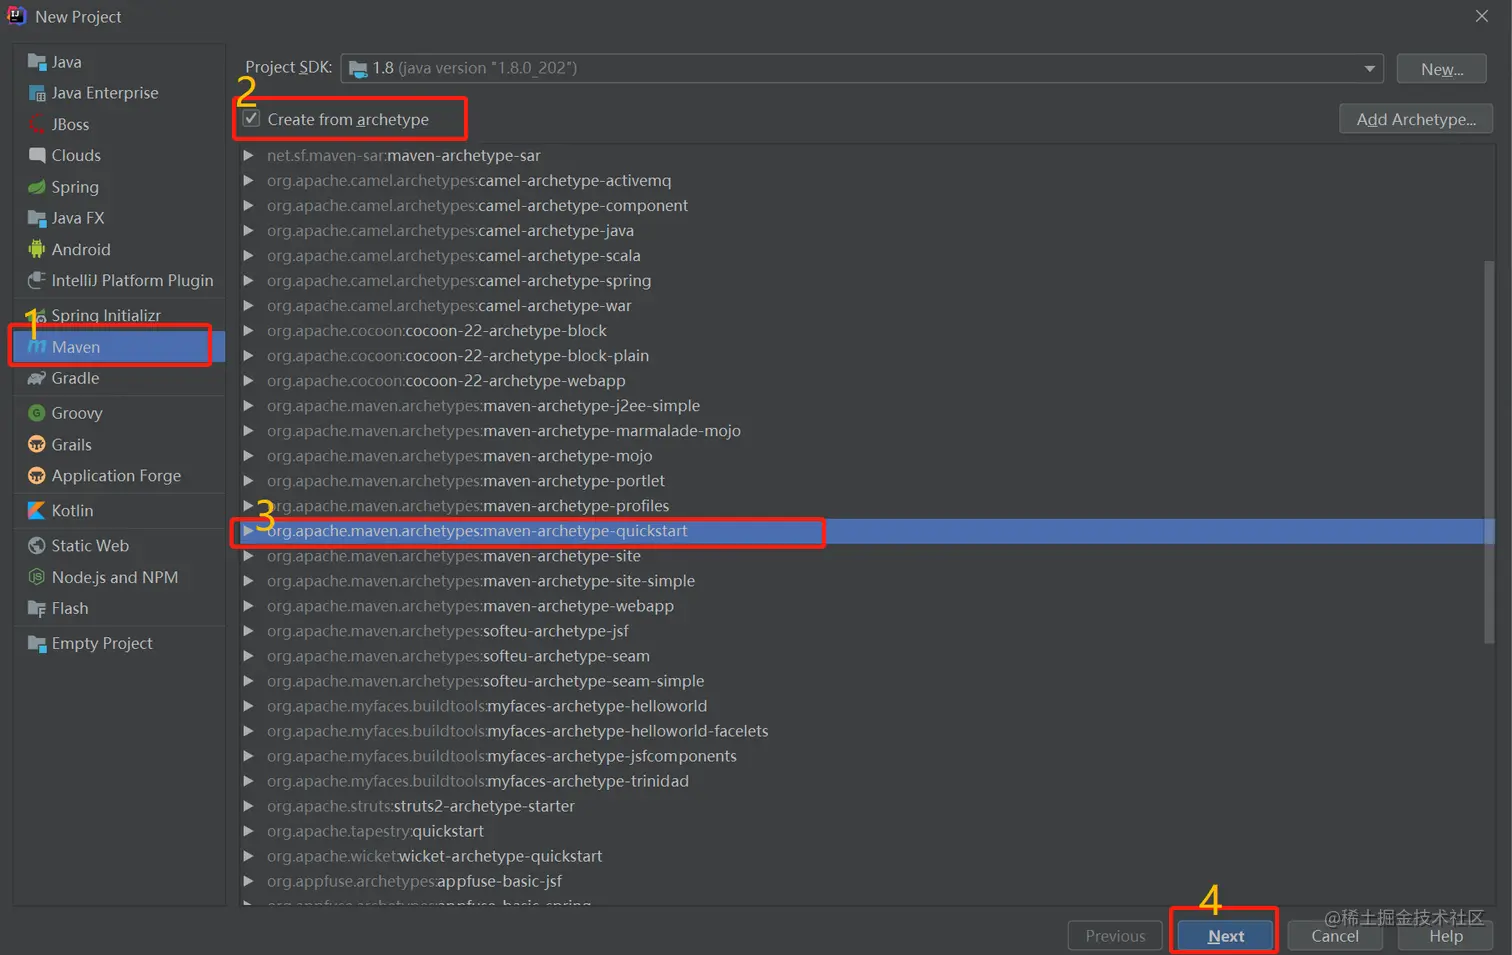This screenshot has height=955, width=1512.
Task: Close the New Project dialog
Action: tap(1482, 16)
